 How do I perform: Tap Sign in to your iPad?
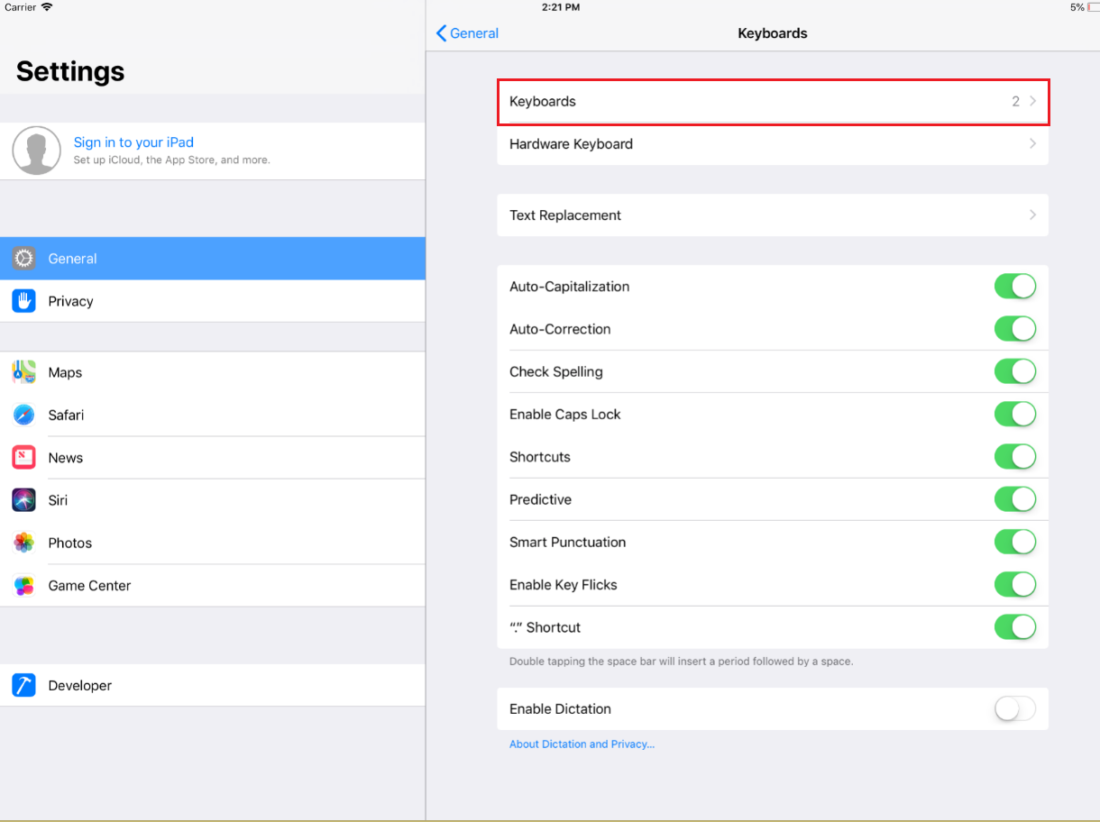pos(134,142)
